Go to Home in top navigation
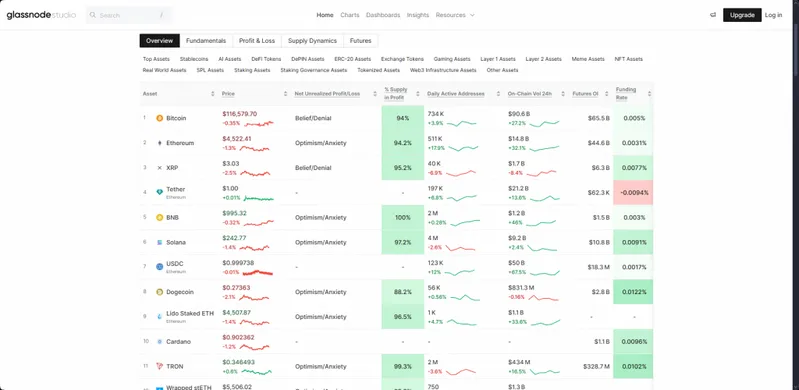 click(325, 15)
